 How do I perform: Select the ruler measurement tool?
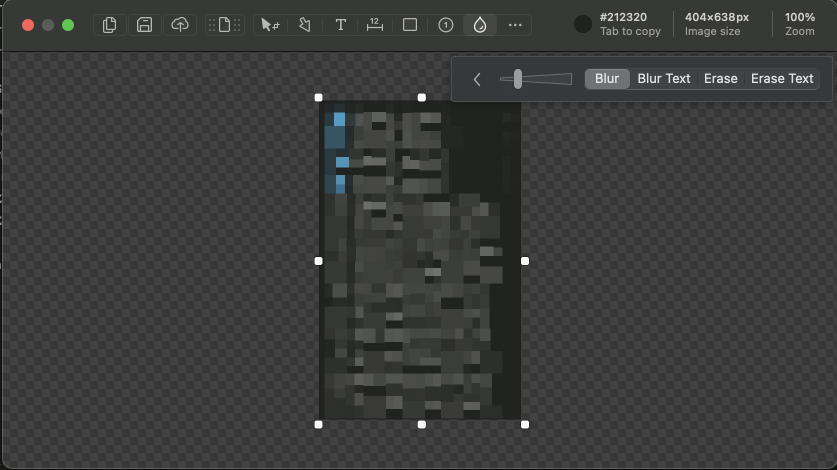[x=374, y=25]
